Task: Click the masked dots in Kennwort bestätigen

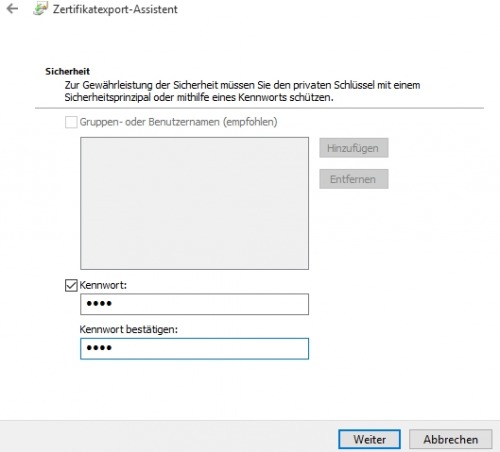Action: click(x=99, y=348)
